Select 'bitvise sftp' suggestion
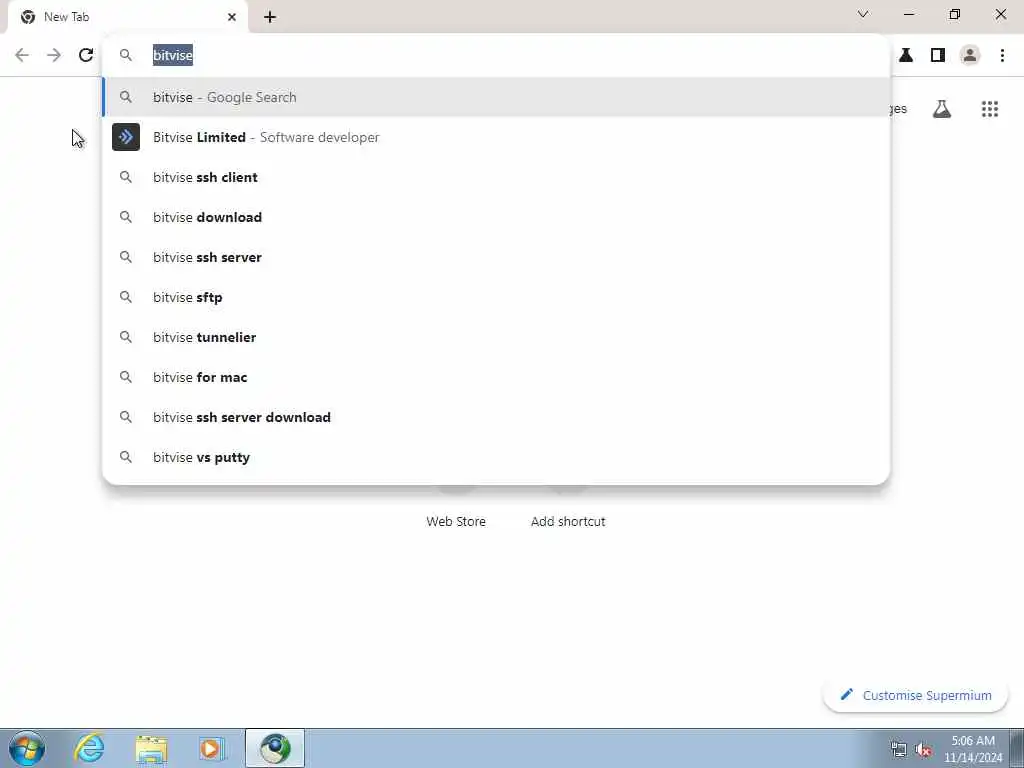Viewport: 1024px width, 768px height. [x=496, y=297]
